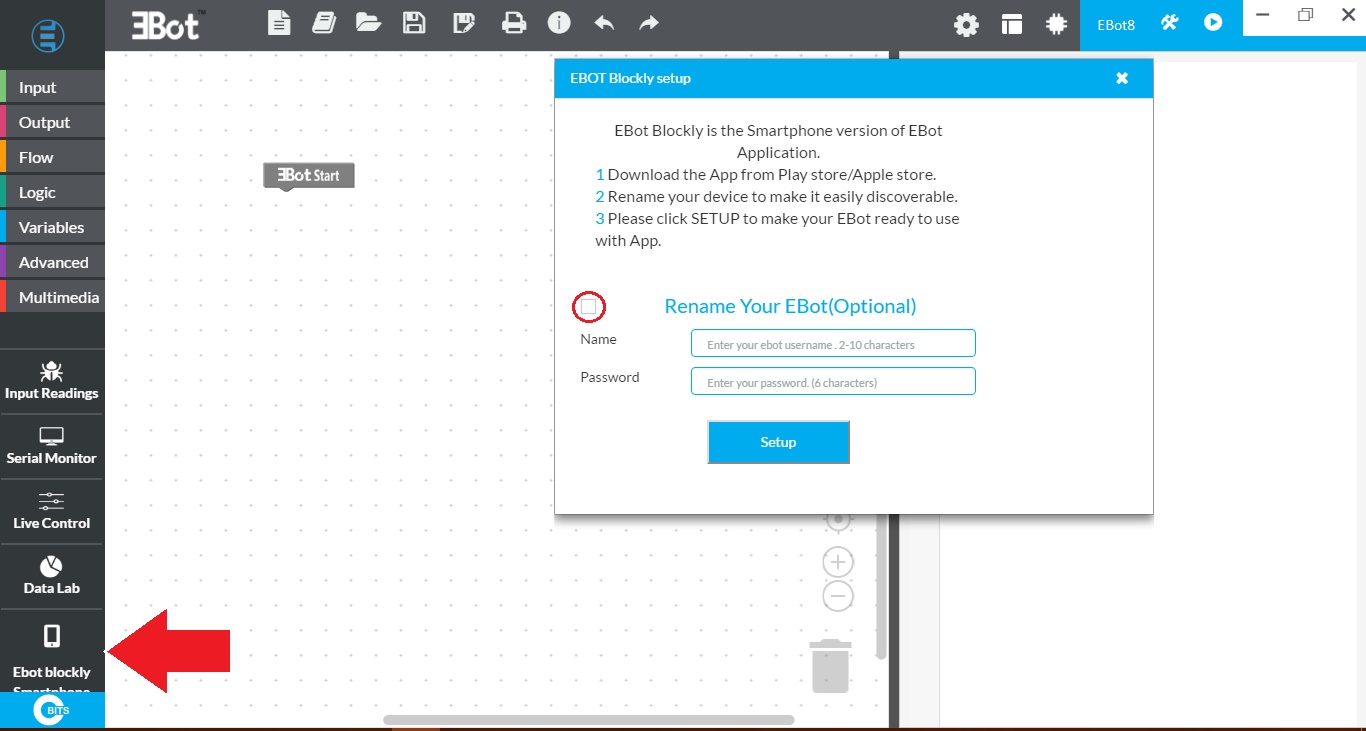Minimize the application window

coord(1264,14)
